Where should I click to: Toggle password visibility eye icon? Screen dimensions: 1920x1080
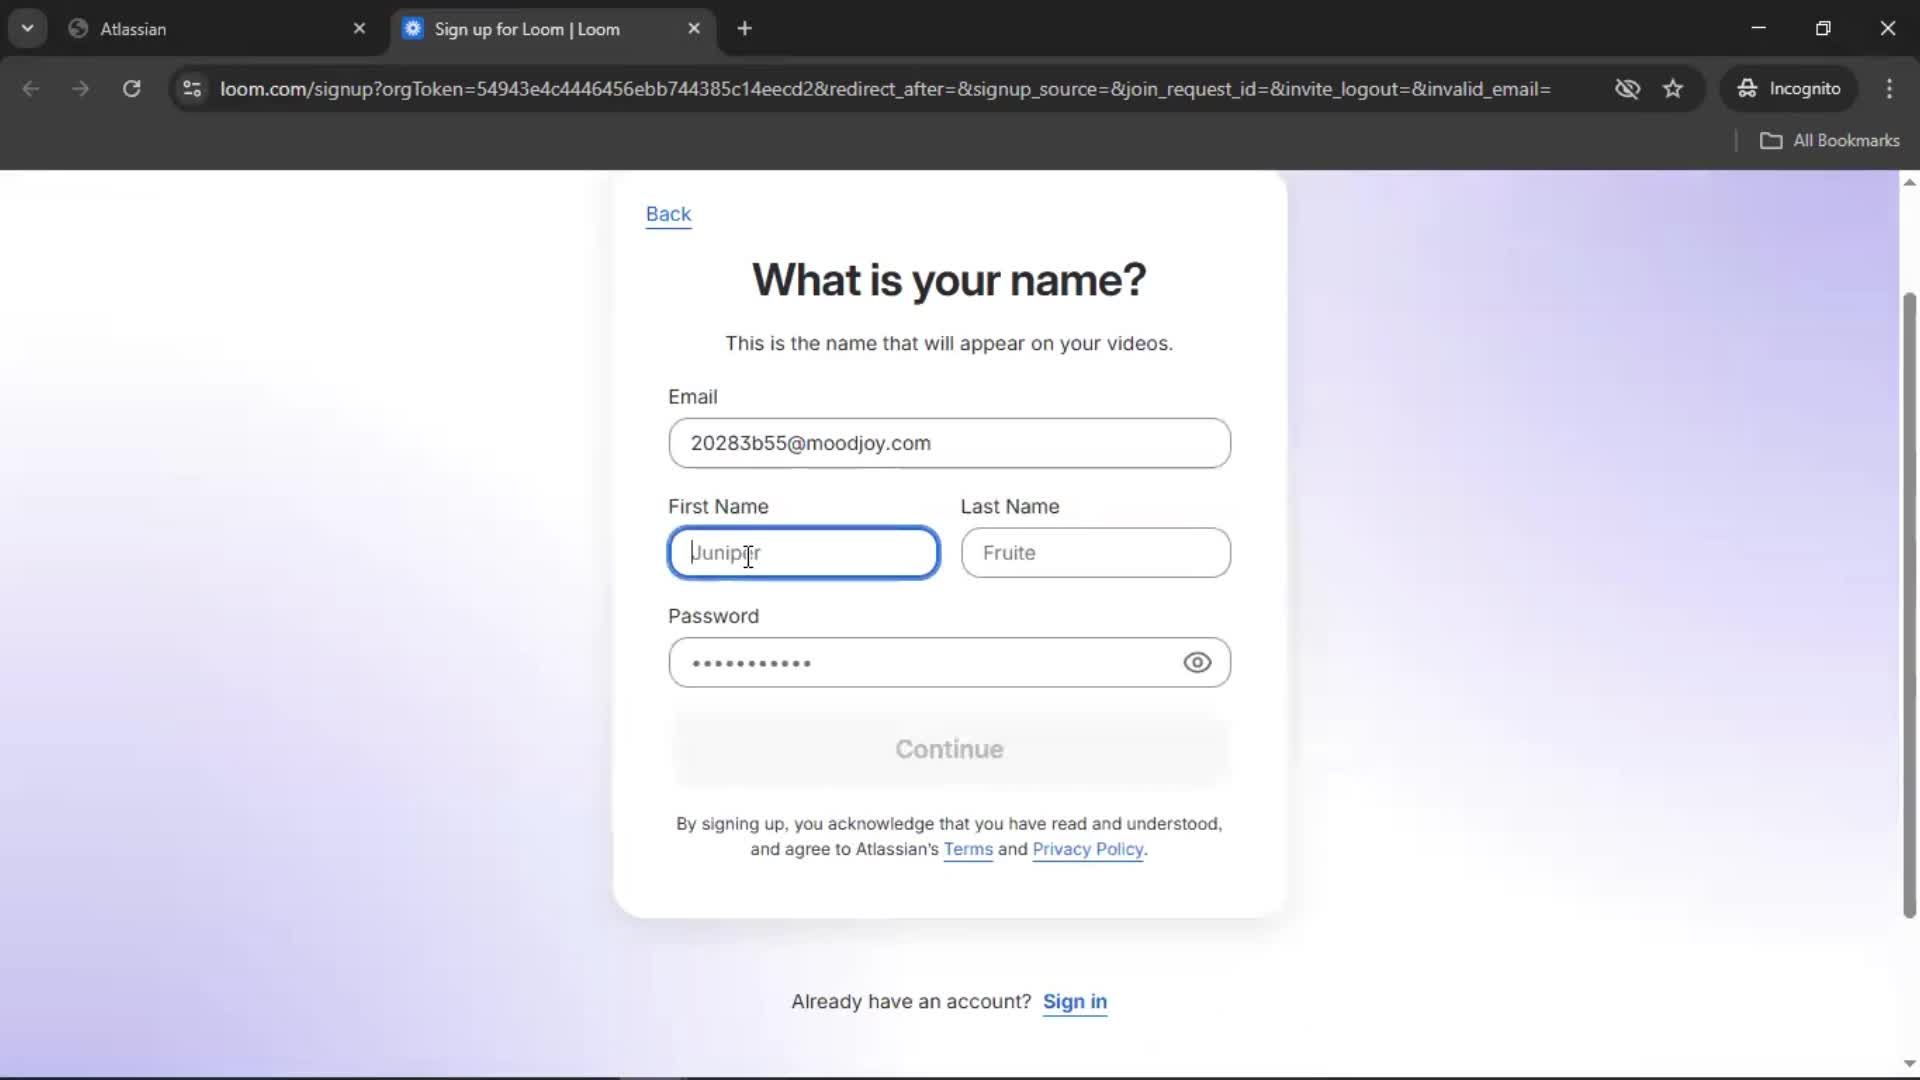pyautogui.click(x=1197, y=663)
